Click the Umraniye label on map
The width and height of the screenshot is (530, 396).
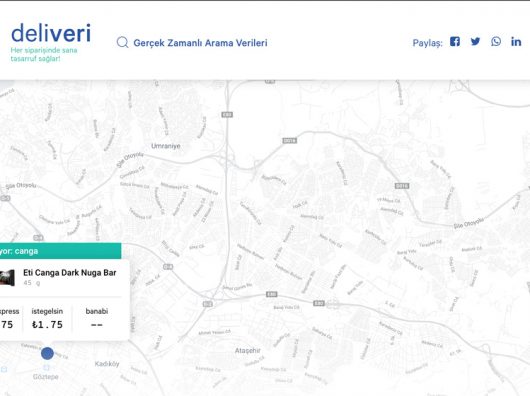pyautogui.click(x=166, y=146)
